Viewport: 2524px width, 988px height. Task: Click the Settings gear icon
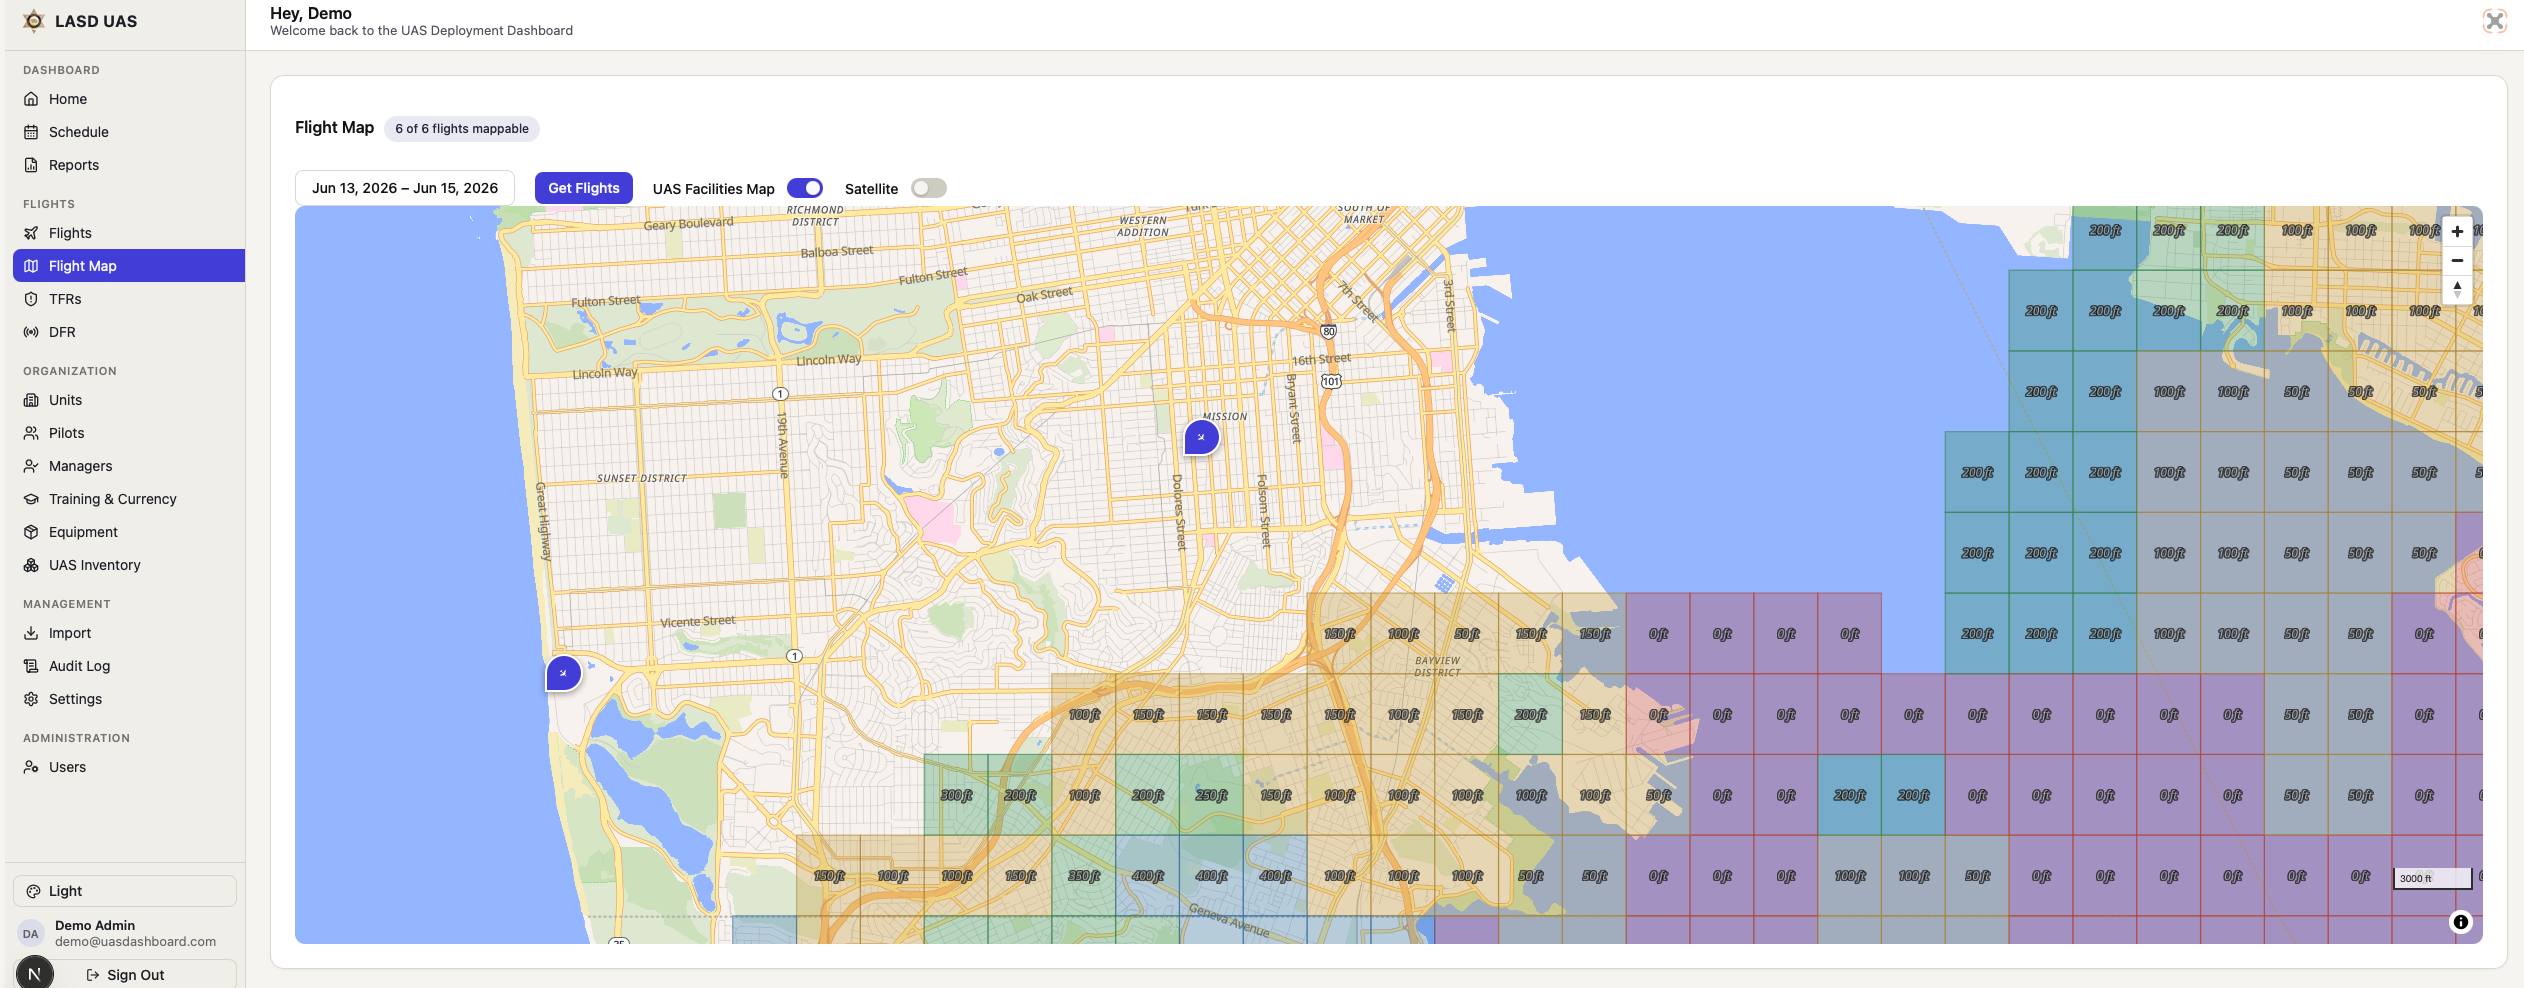point(31,699)
